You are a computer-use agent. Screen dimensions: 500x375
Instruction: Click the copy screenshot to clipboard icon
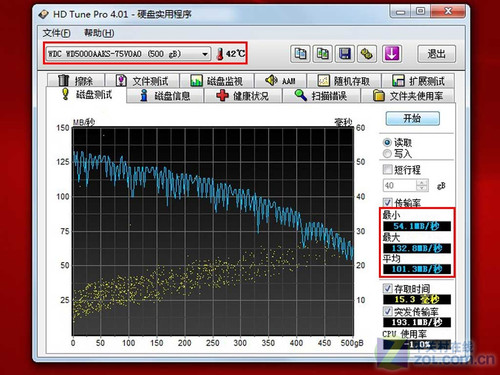pos(322,53)
